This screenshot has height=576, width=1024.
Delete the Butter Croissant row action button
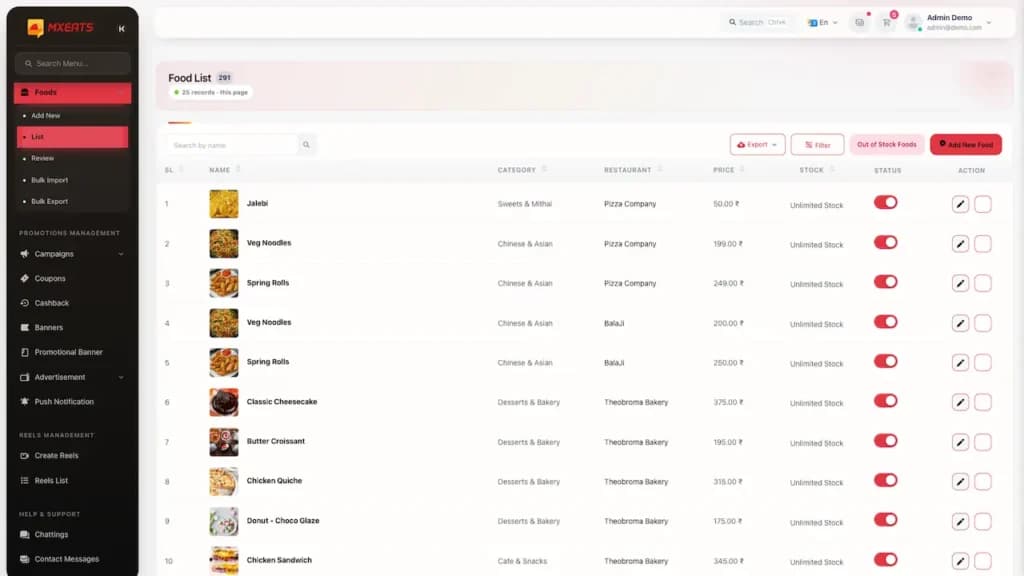click(x=983, y=443)
